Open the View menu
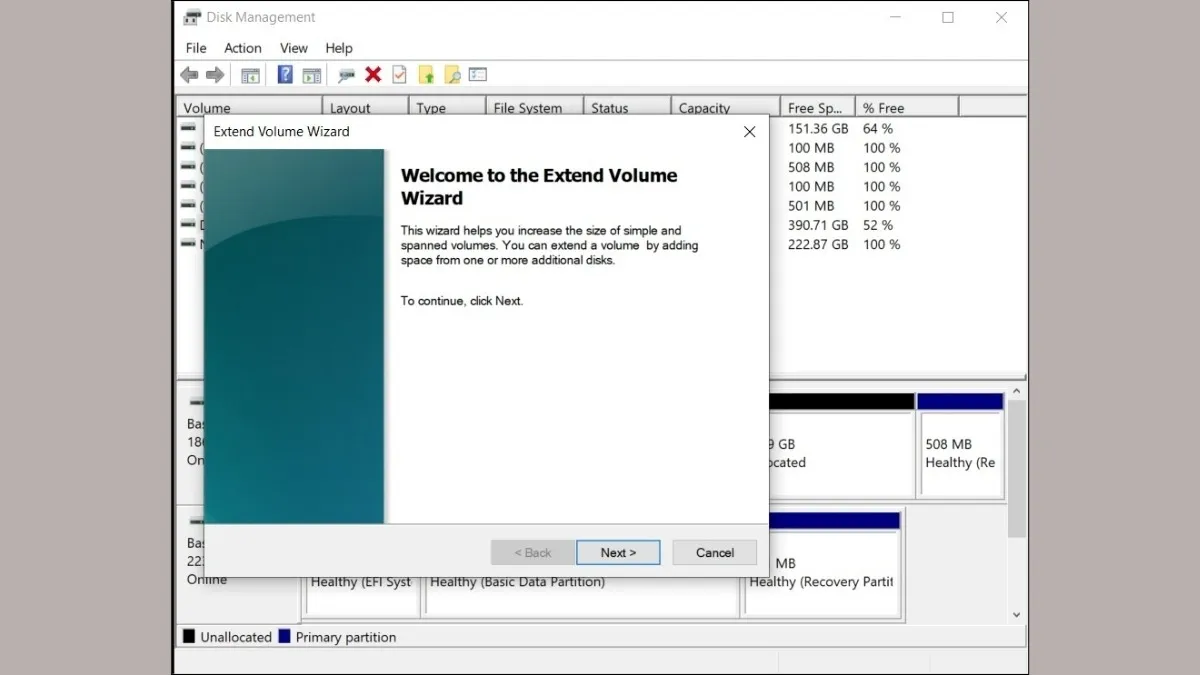Image resolution: width=1200 pixels, height=675 pixels. [293, 48]
